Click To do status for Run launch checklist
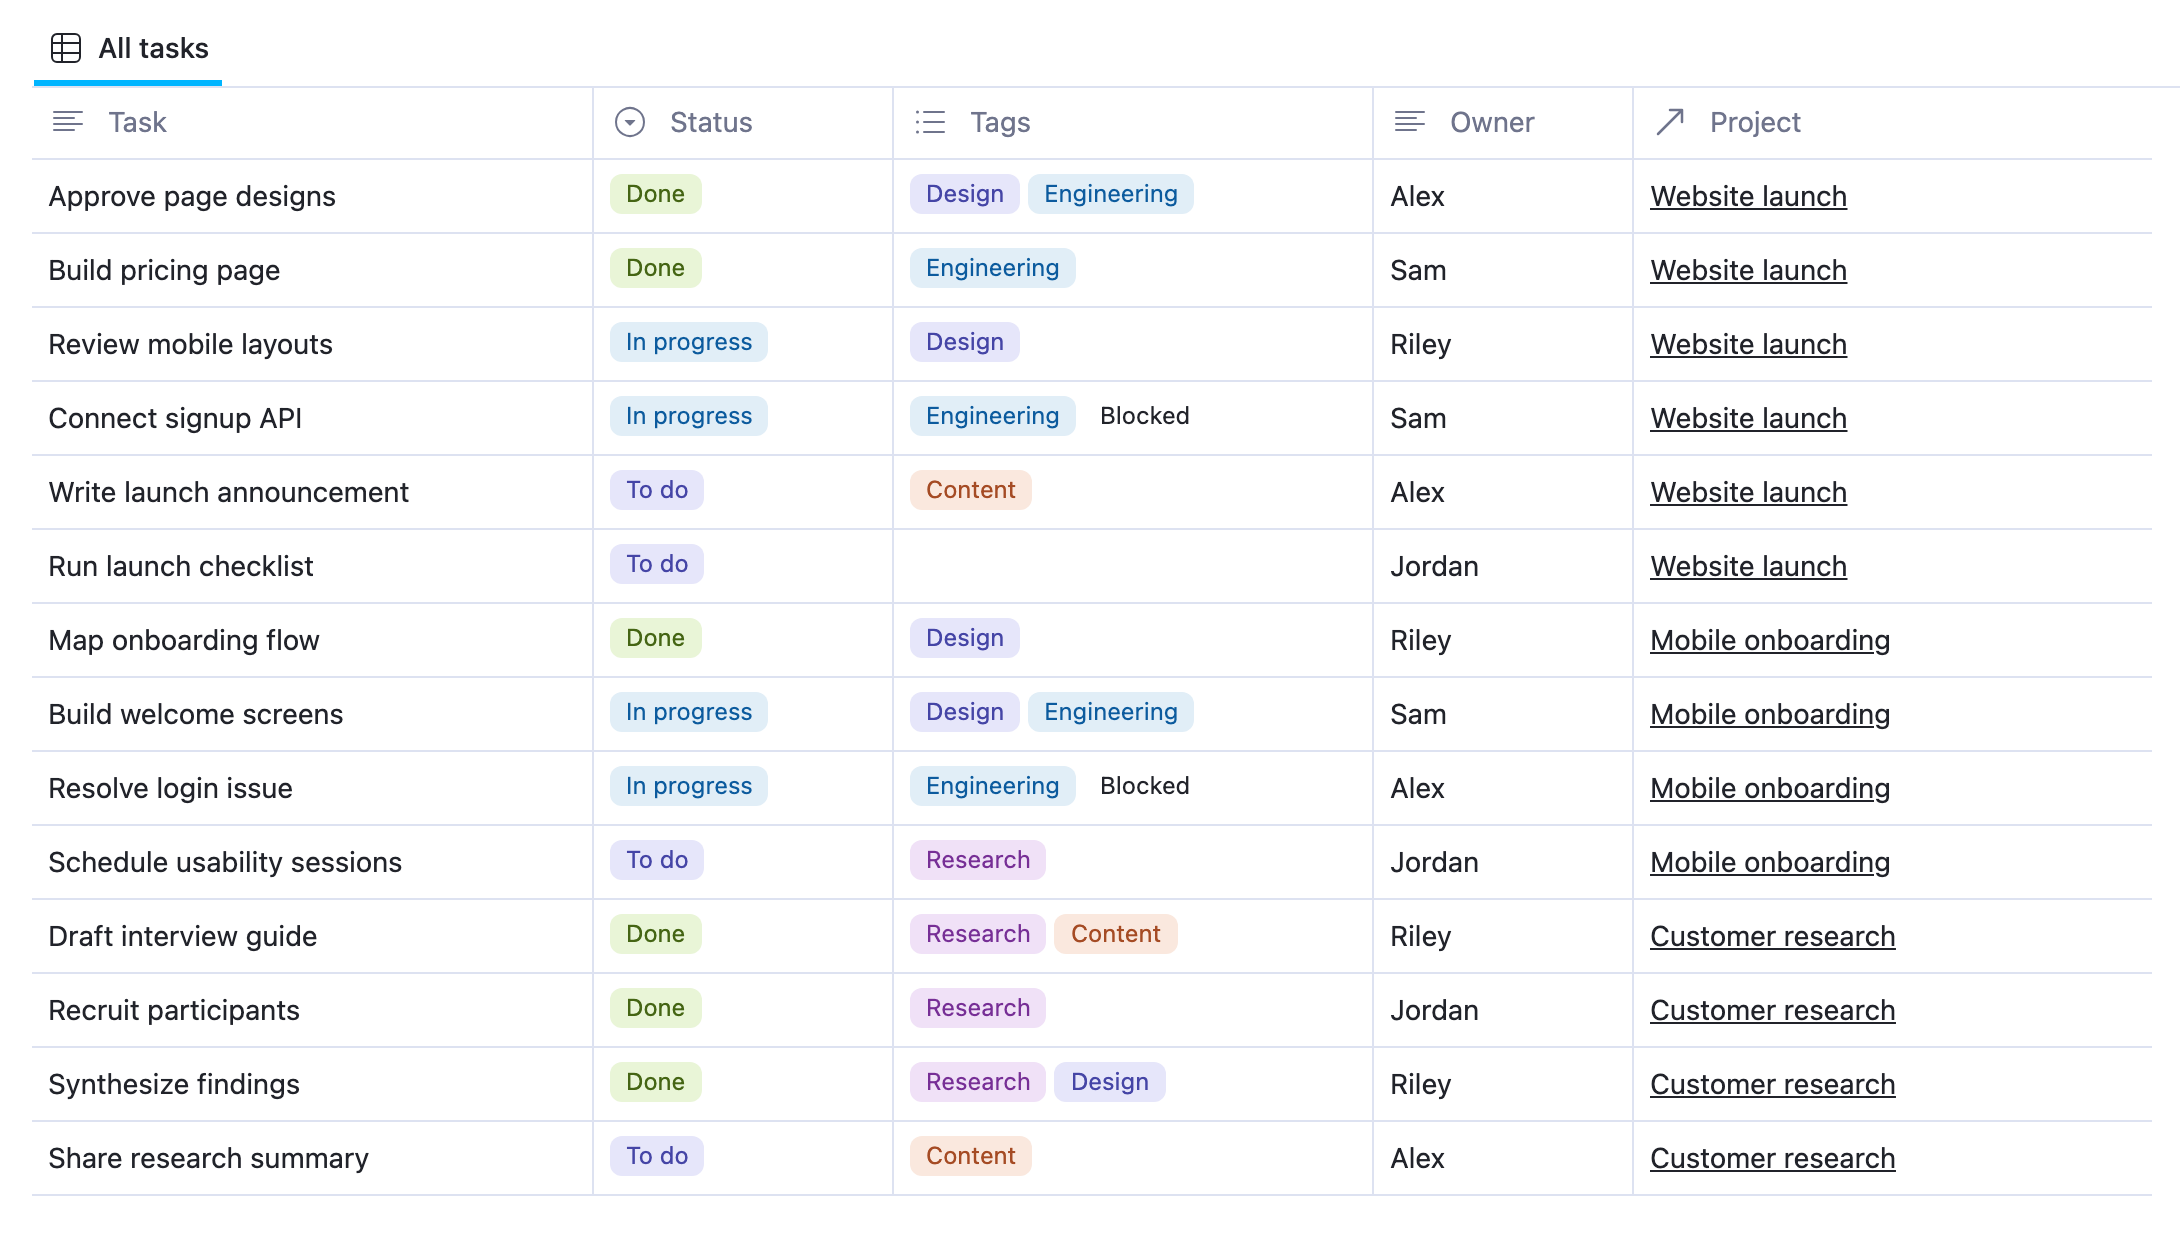The width and height of the screenshot is (2180, 1240). click(x=657, y=564)
